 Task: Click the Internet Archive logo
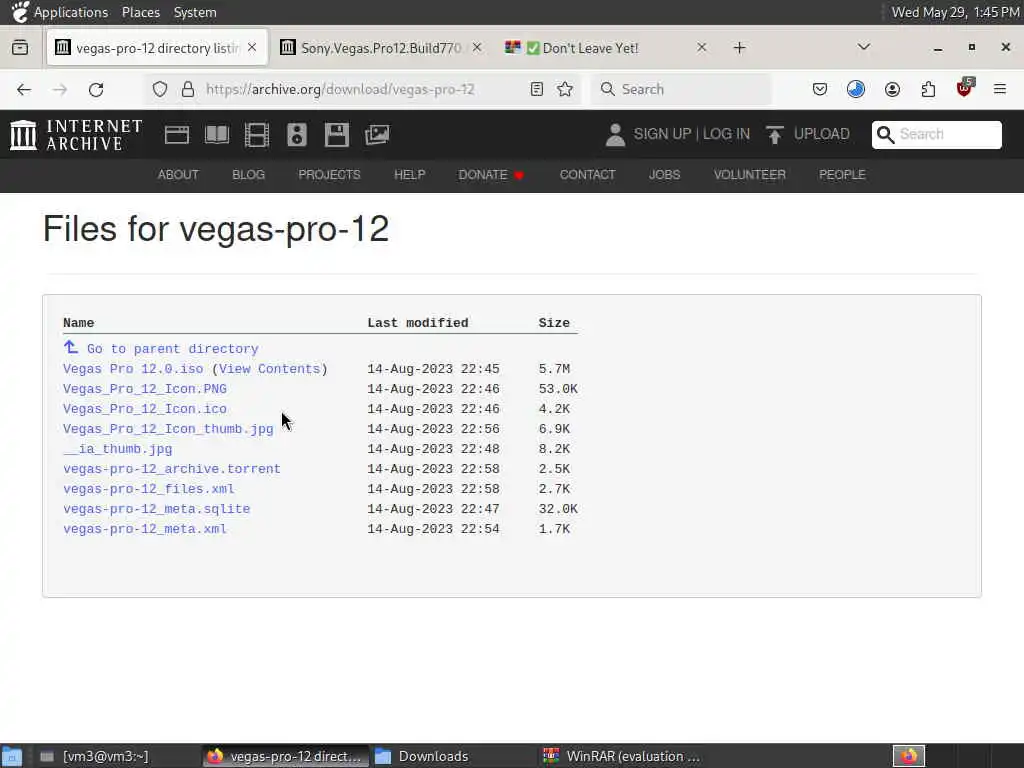[x=76, y=135]
